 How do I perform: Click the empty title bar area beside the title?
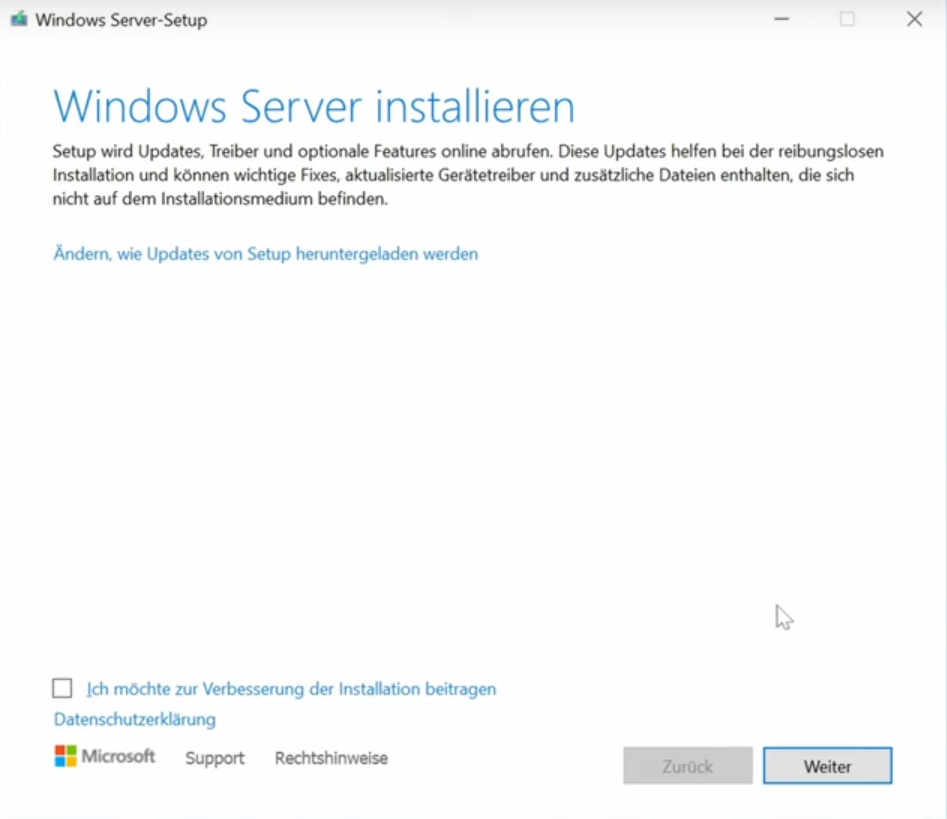[480, 20]
